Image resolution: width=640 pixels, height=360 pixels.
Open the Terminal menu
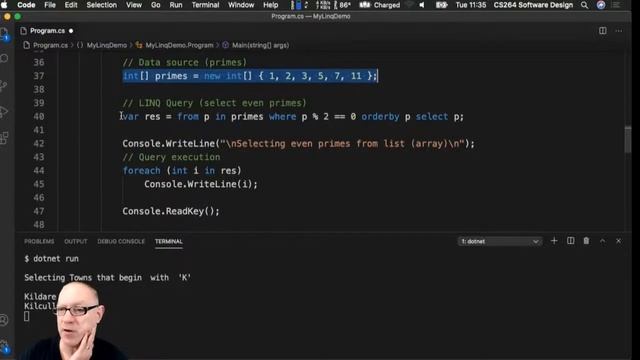click(x=205, y=5)
